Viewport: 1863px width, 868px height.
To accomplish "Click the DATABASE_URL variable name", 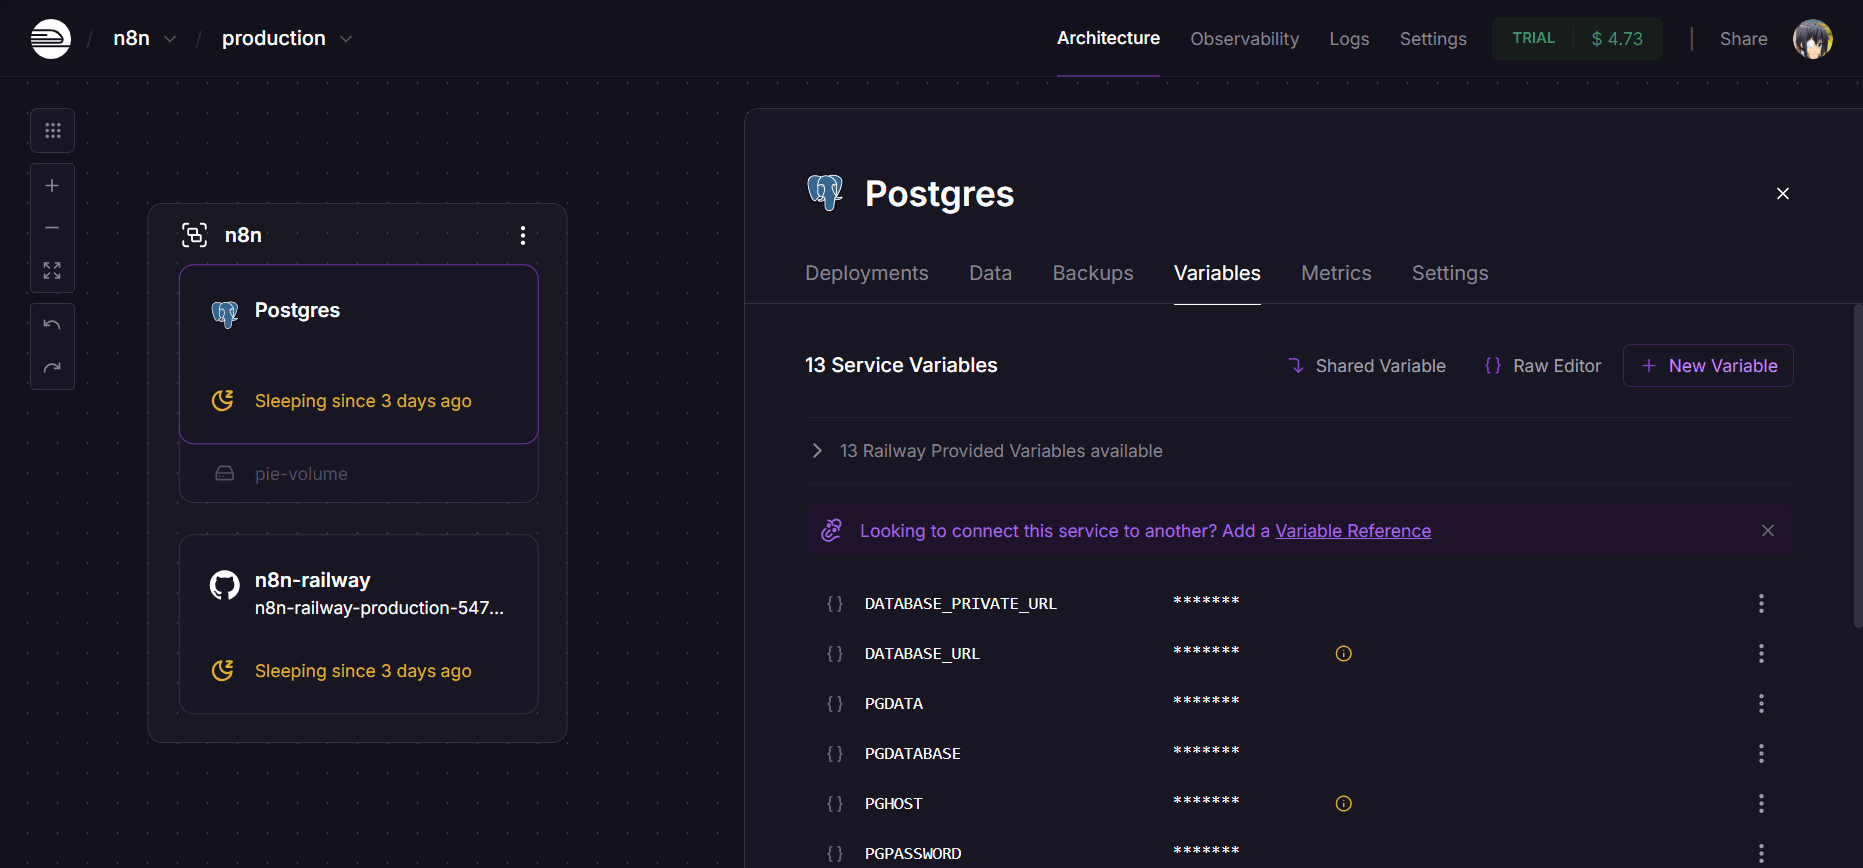I will [x=922, y=653].
